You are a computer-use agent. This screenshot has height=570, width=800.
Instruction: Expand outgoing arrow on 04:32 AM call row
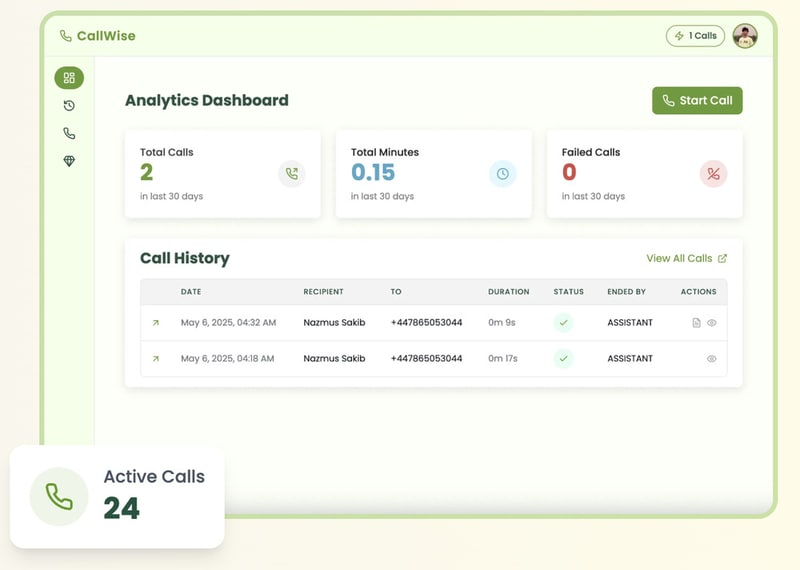155,323
